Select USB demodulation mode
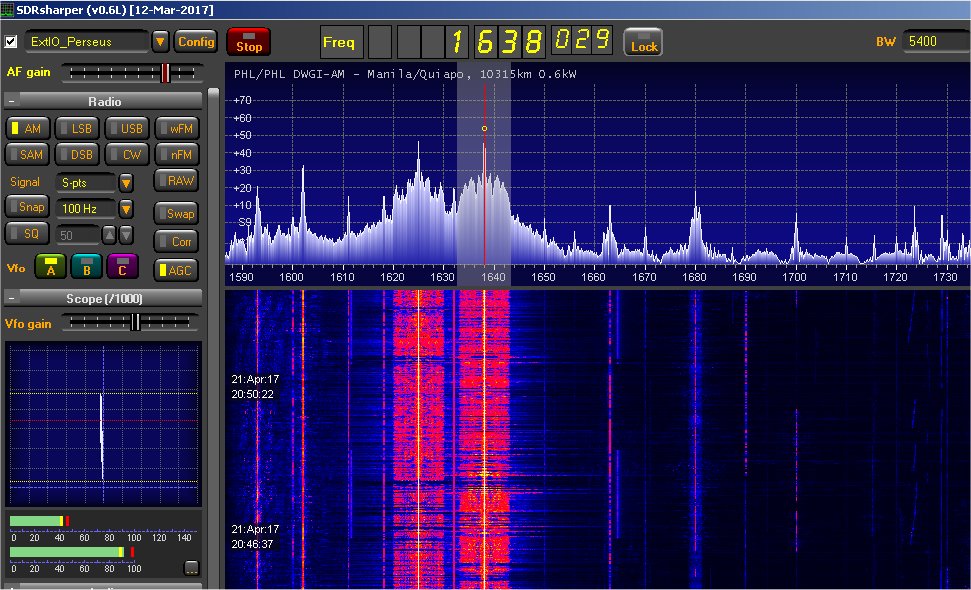971x590 pixels. pyautogui.click(x=127, y=129)
